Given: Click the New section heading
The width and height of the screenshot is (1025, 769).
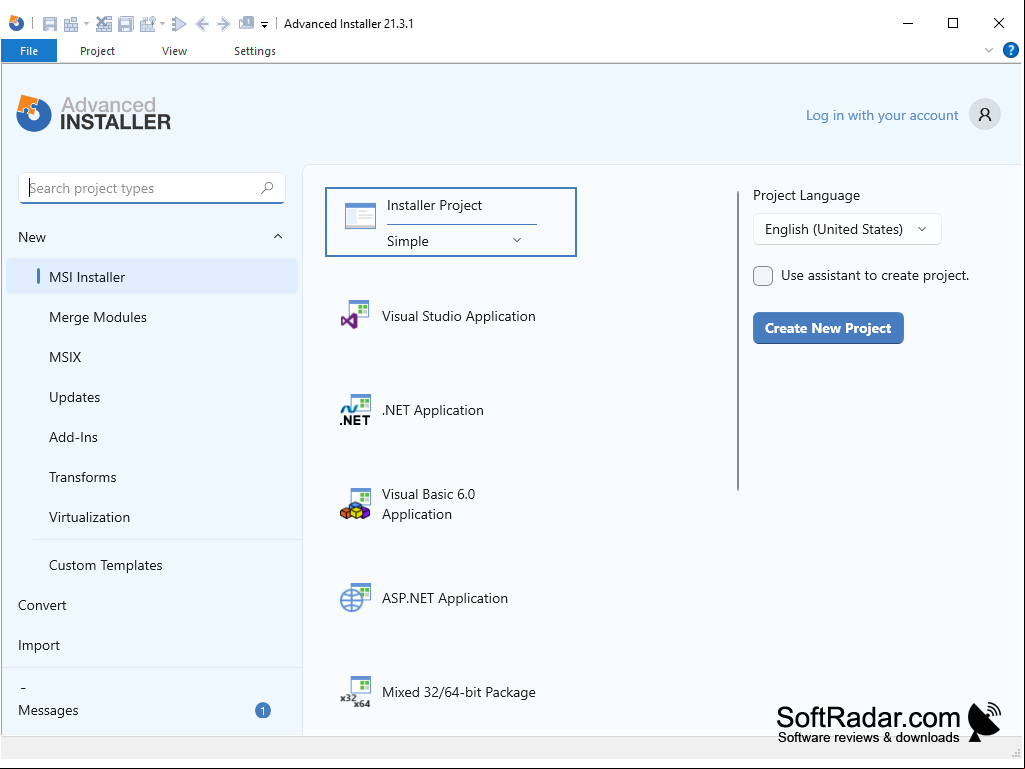Looking at the screenshot, I should (x=32, y=237).
